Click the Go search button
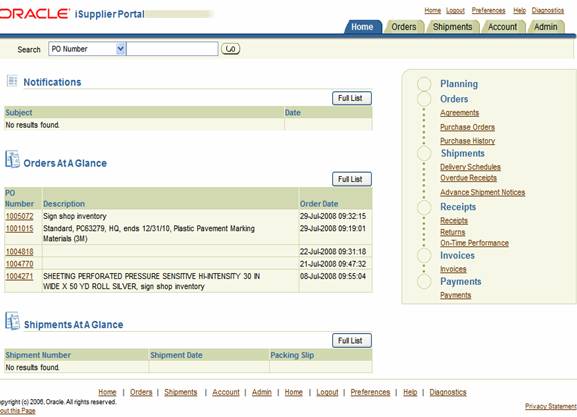Screen dimensions: 577x417 pos(230,49)
